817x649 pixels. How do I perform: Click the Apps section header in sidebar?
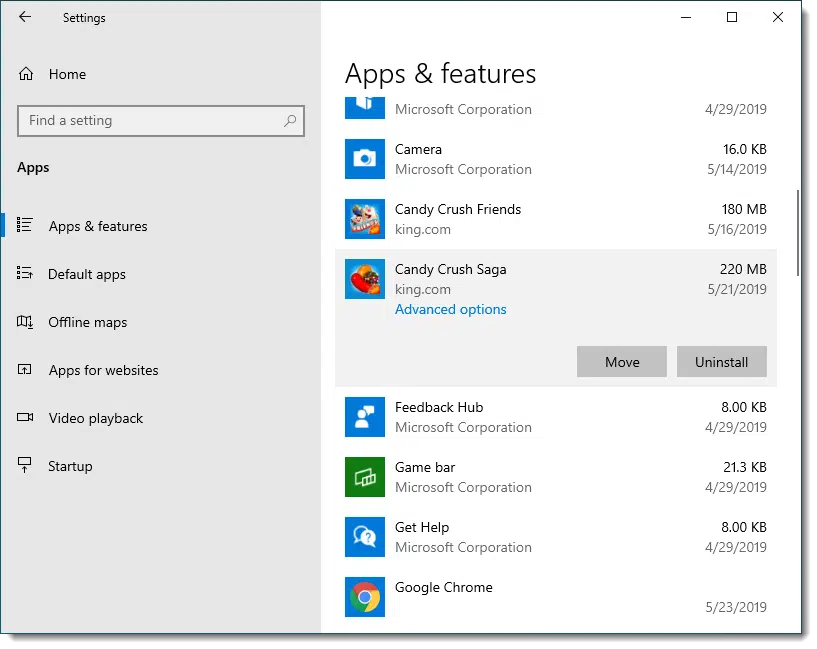click(33, 168)
